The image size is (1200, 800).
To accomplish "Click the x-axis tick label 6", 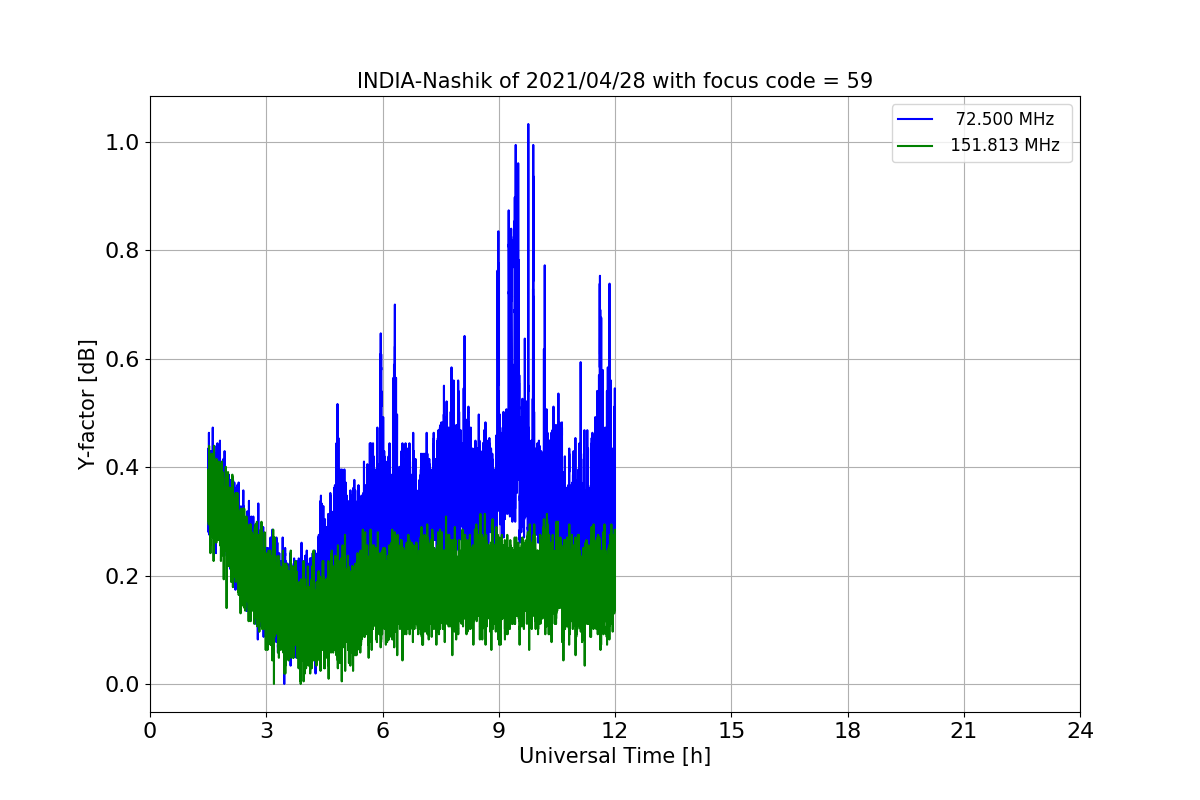I will point(383,731).
